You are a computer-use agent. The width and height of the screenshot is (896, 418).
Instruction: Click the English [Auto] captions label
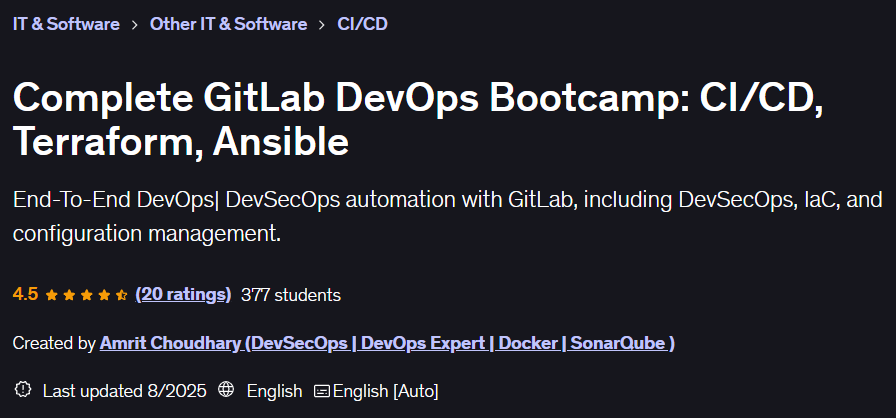(x=386, y=391)
